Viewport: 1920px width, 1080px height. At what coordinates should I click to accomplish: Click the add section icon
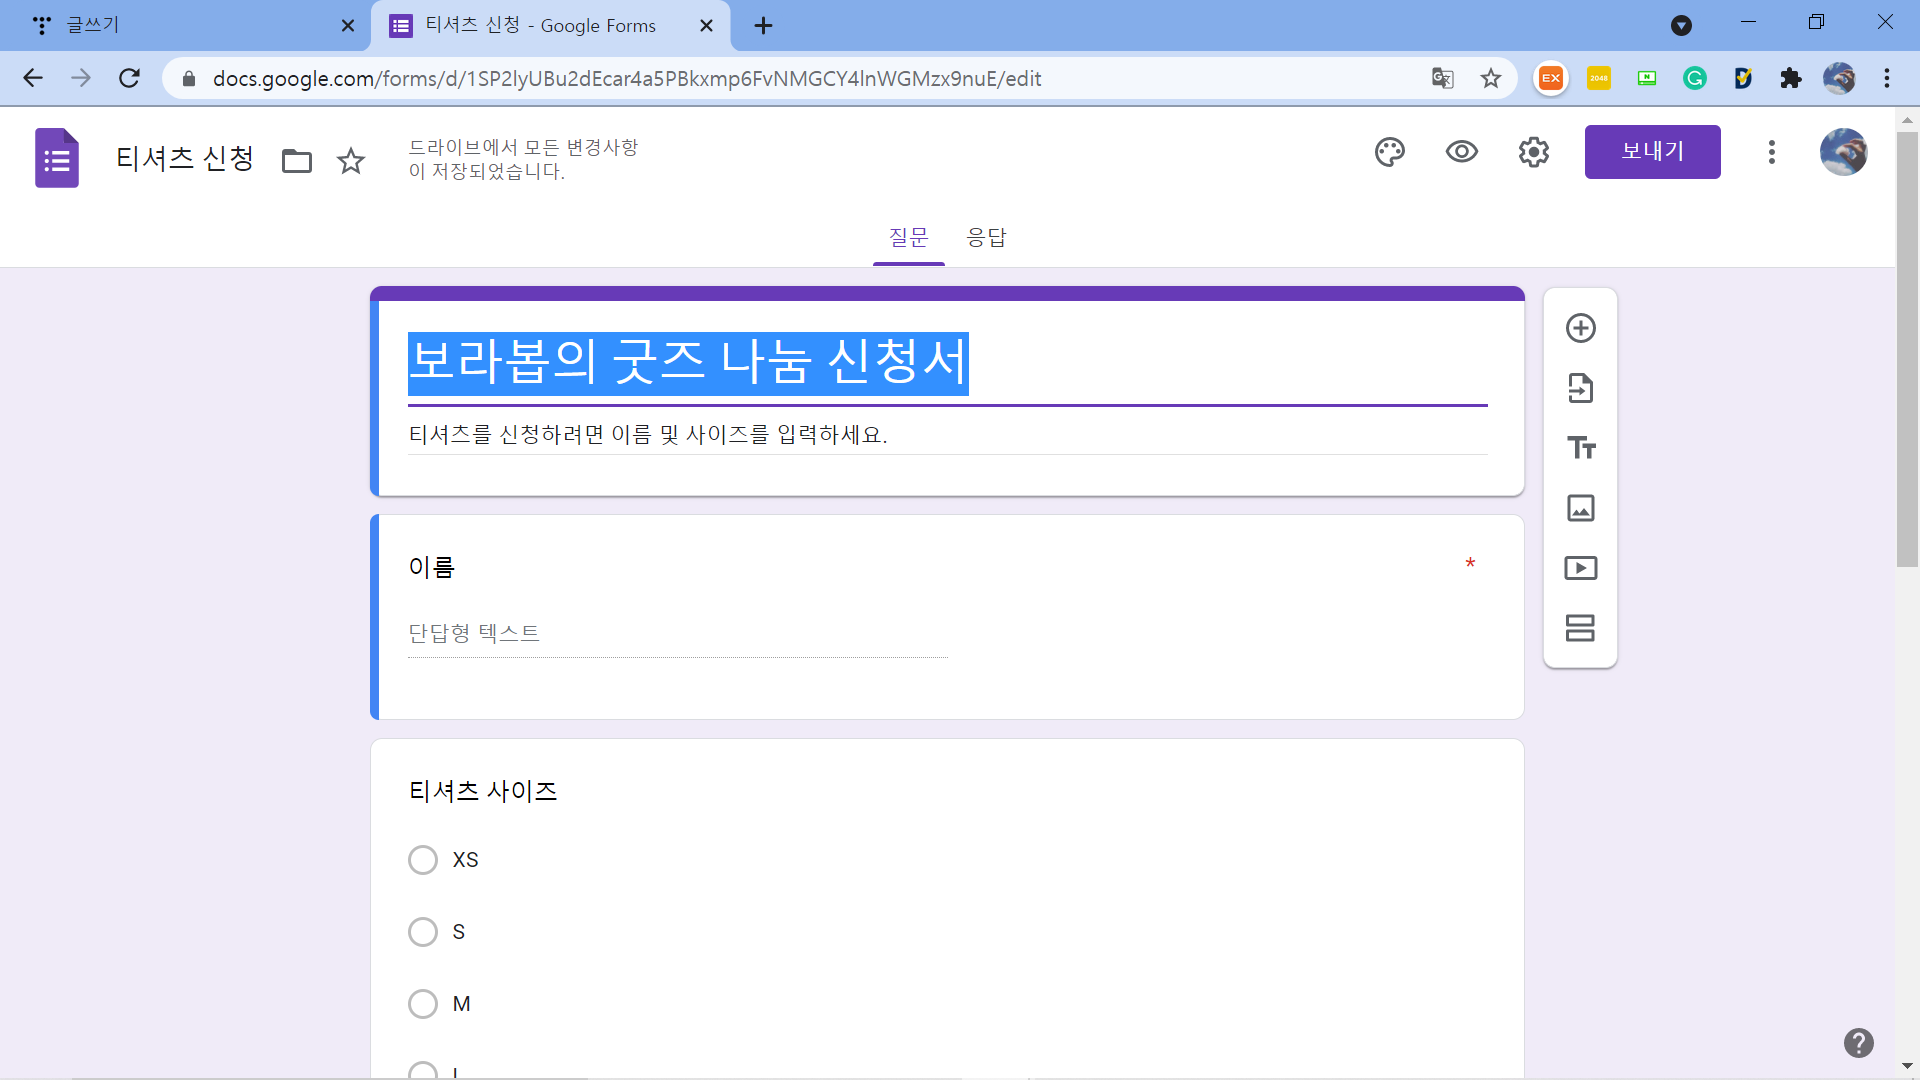point(1580,628)
